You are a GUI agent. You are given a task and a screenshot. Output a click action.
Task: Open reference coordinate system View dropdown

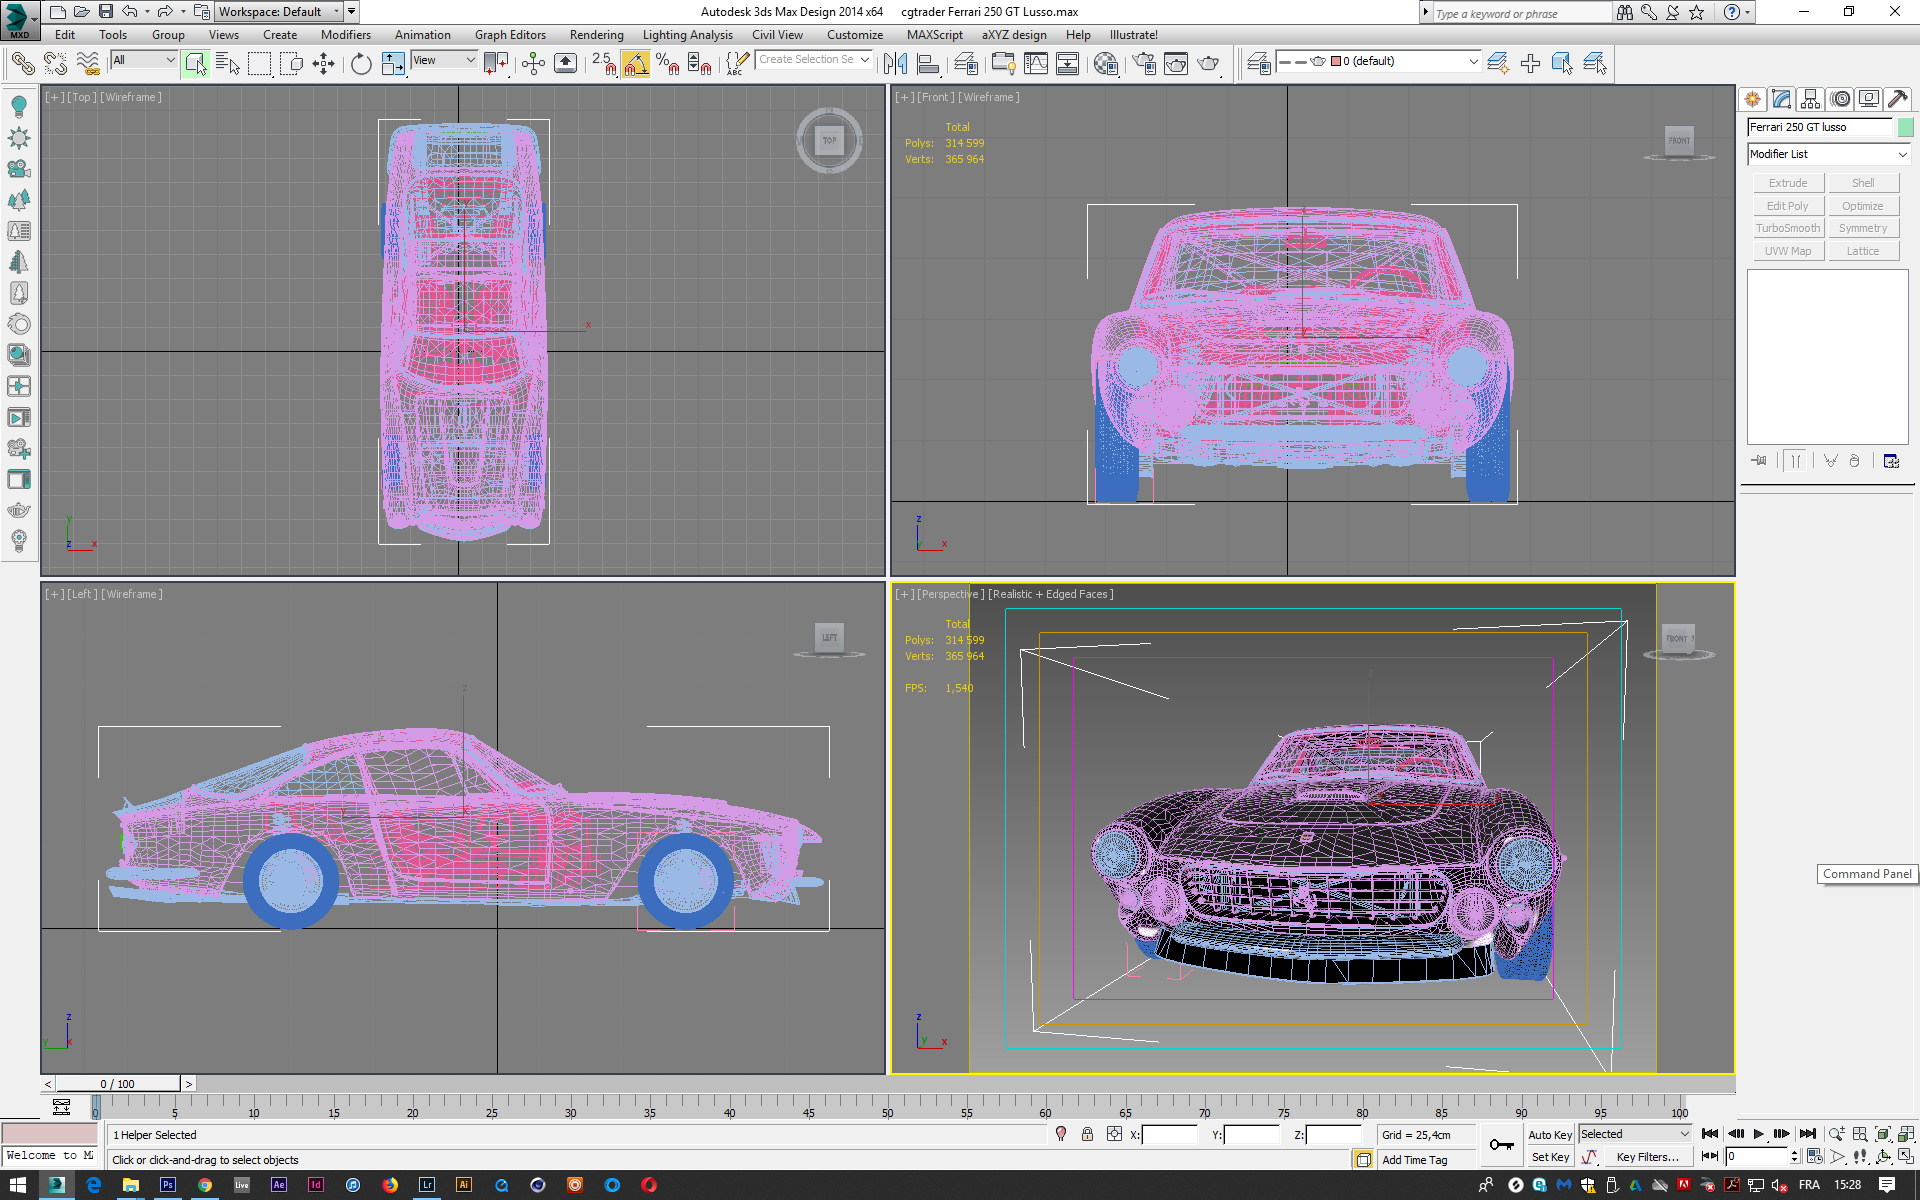tap(444, 60)
